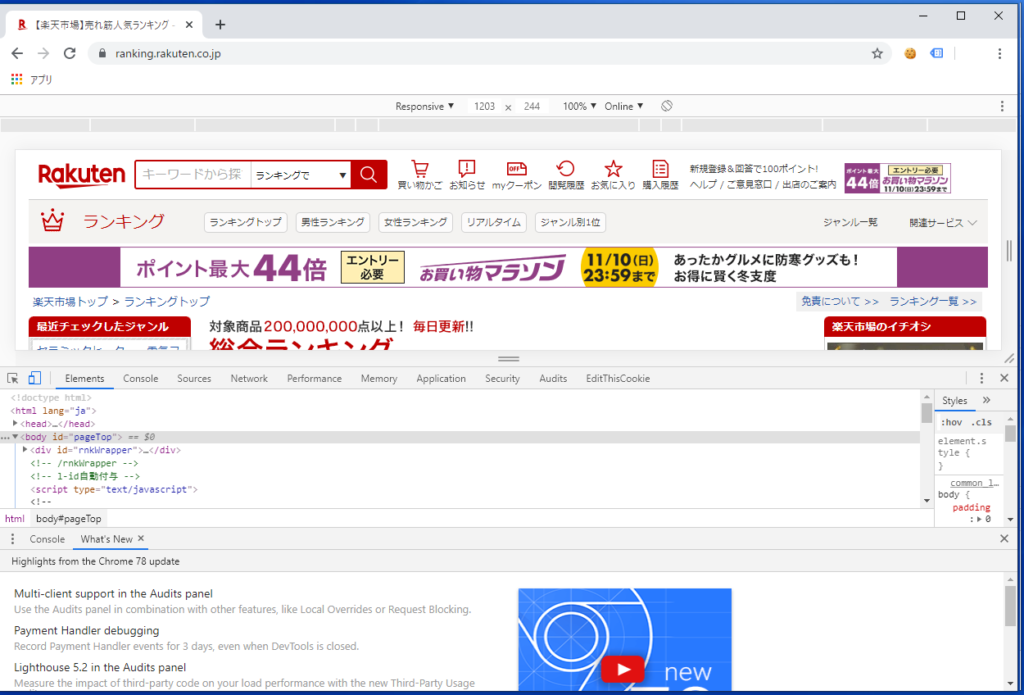This screenshot has height=695, width=1024.
Task: Switch to the Console drawer tab
Action: click(x=47, y=539)
